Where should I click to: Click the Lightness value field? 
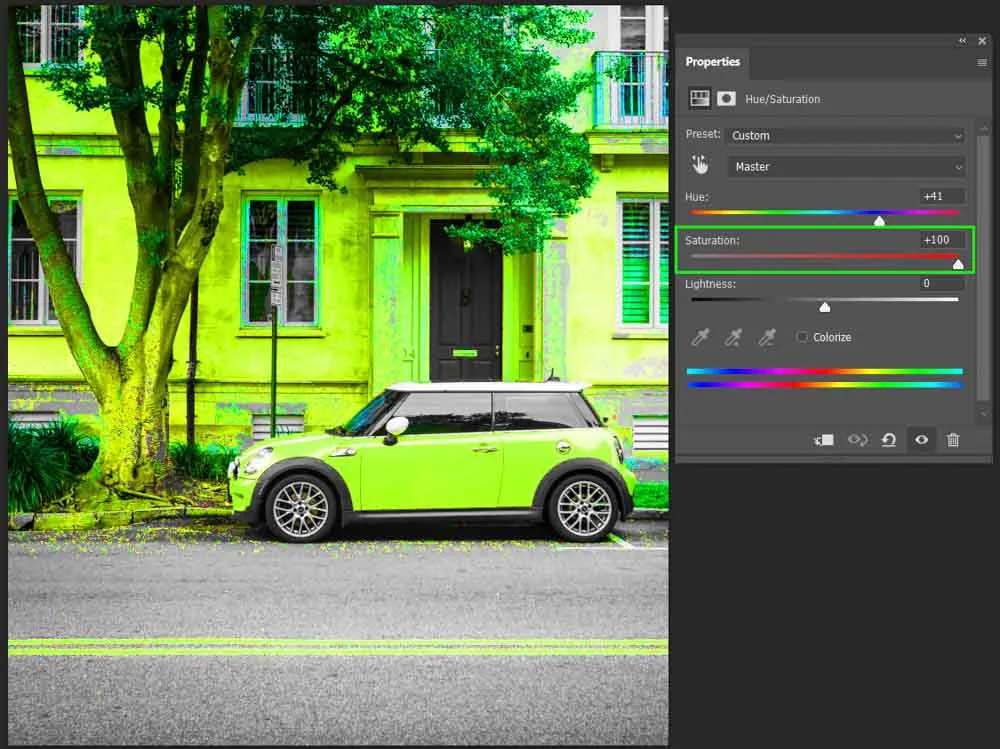(942, 284)
